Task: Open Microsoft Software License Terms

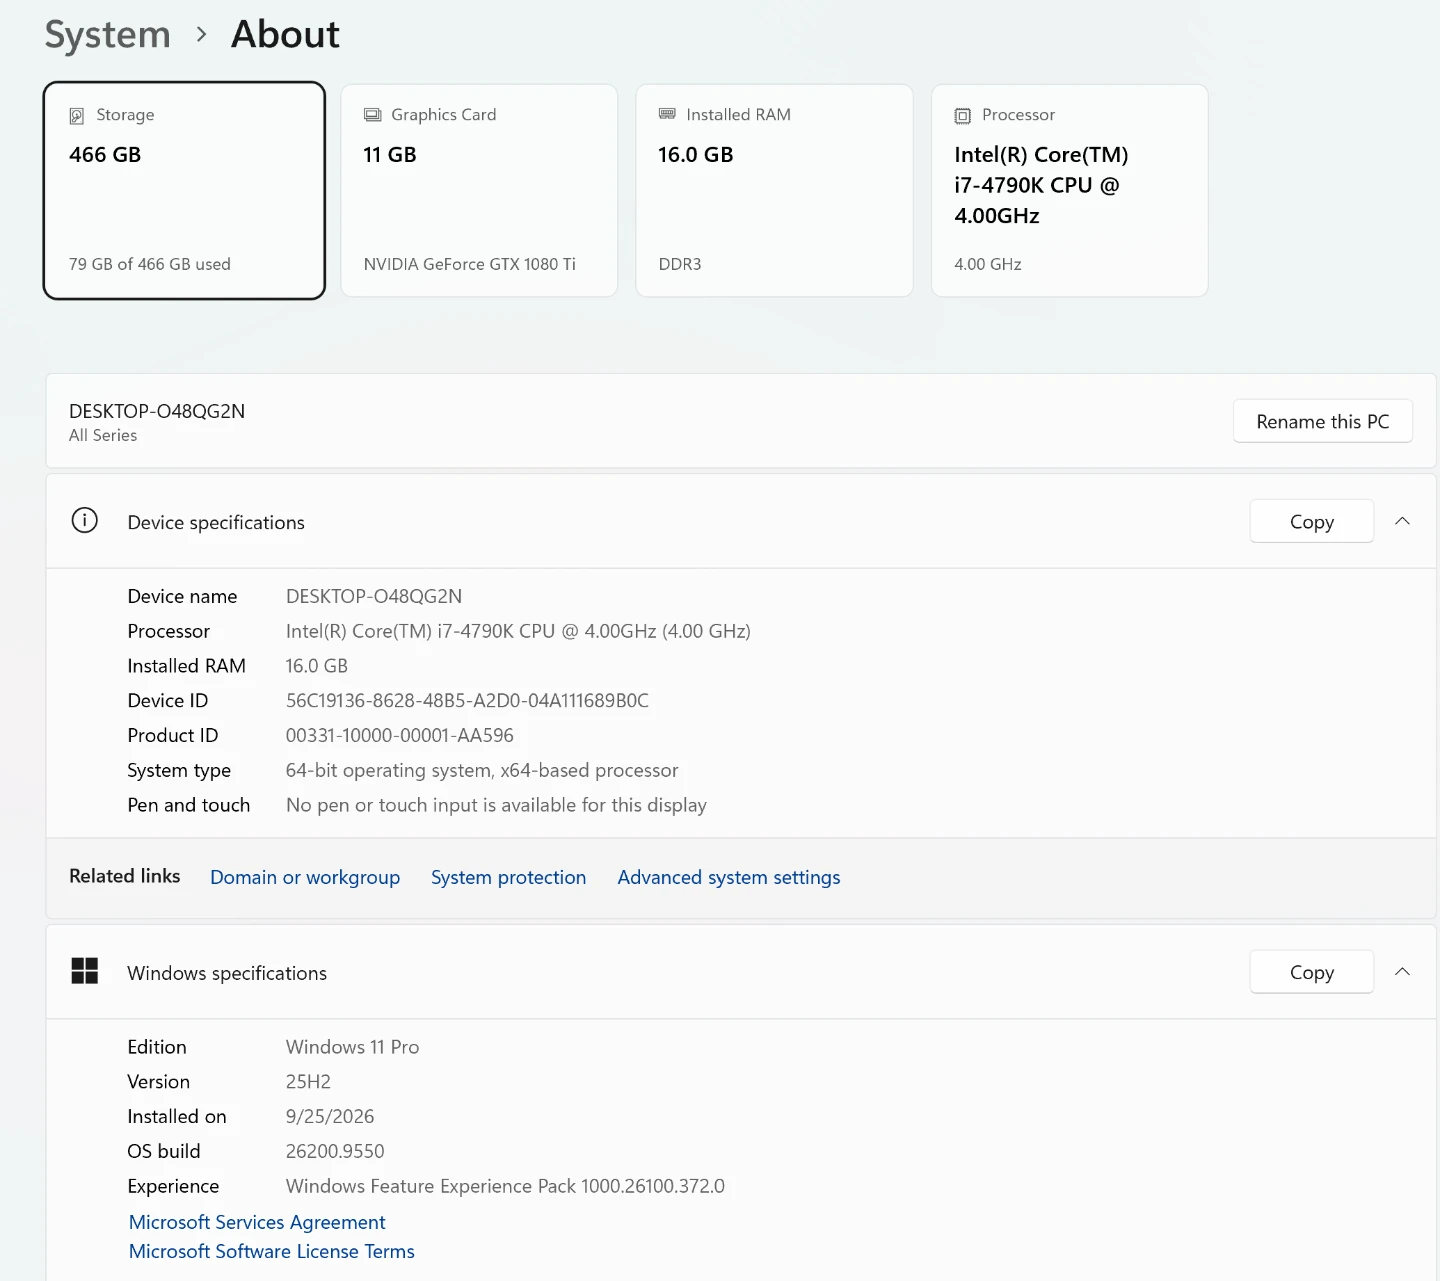Action: point(272,1251)
